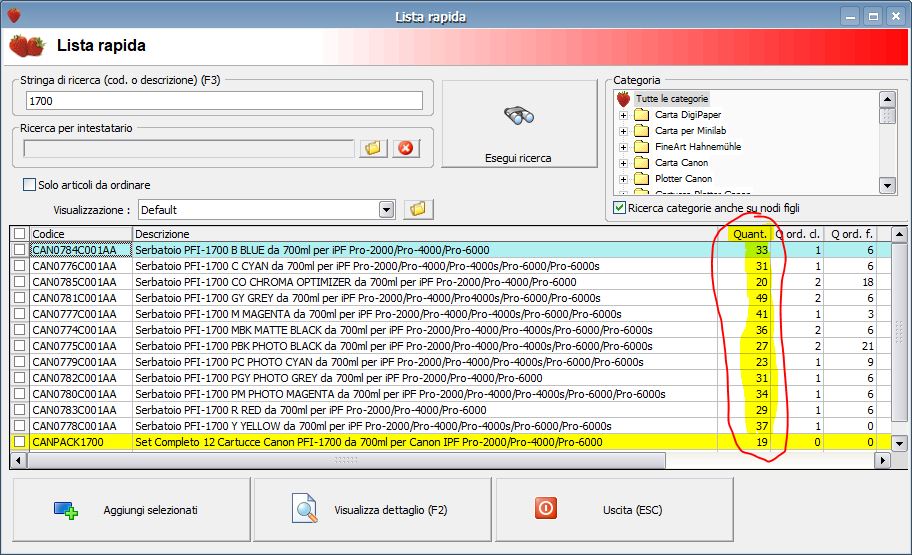Uncheck Ricerca categorie anche su nodi figli

pos(620,208)
